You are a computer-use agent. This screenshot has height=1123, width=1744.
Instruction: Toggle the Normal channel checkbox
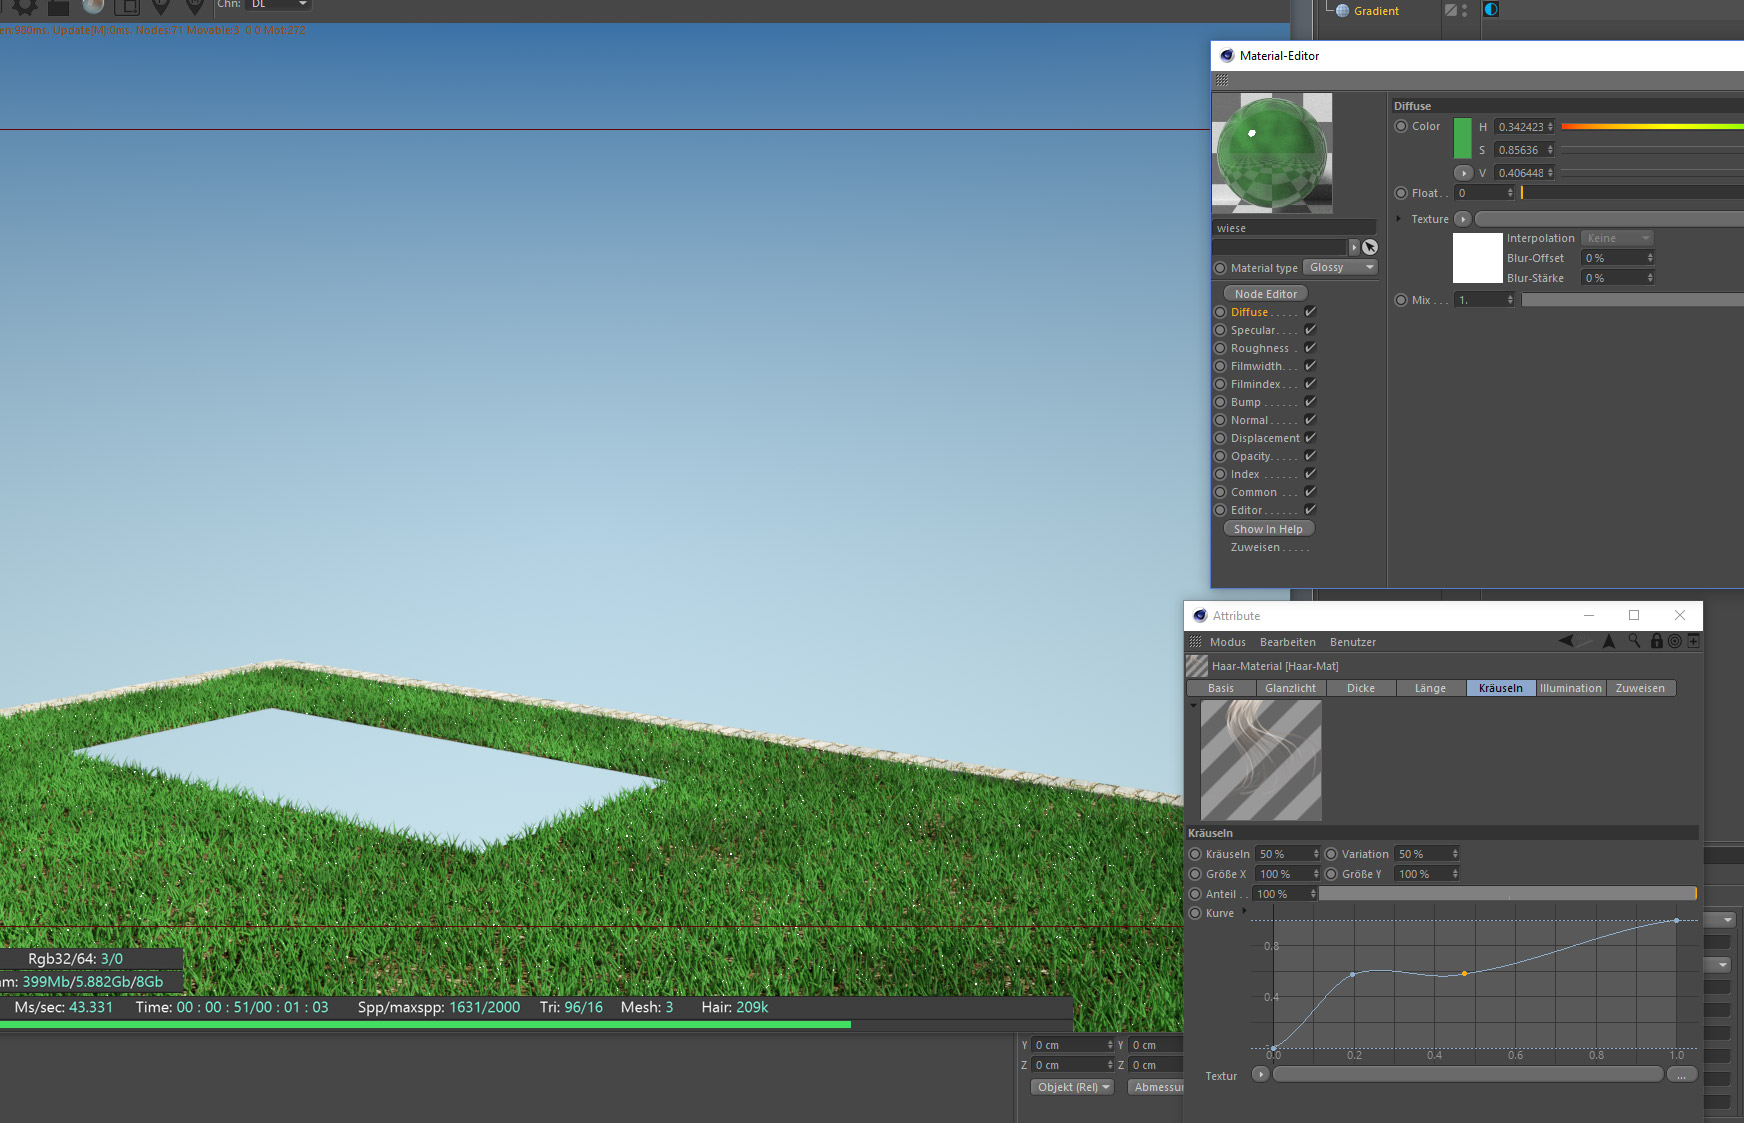[x=1310, y=420]
